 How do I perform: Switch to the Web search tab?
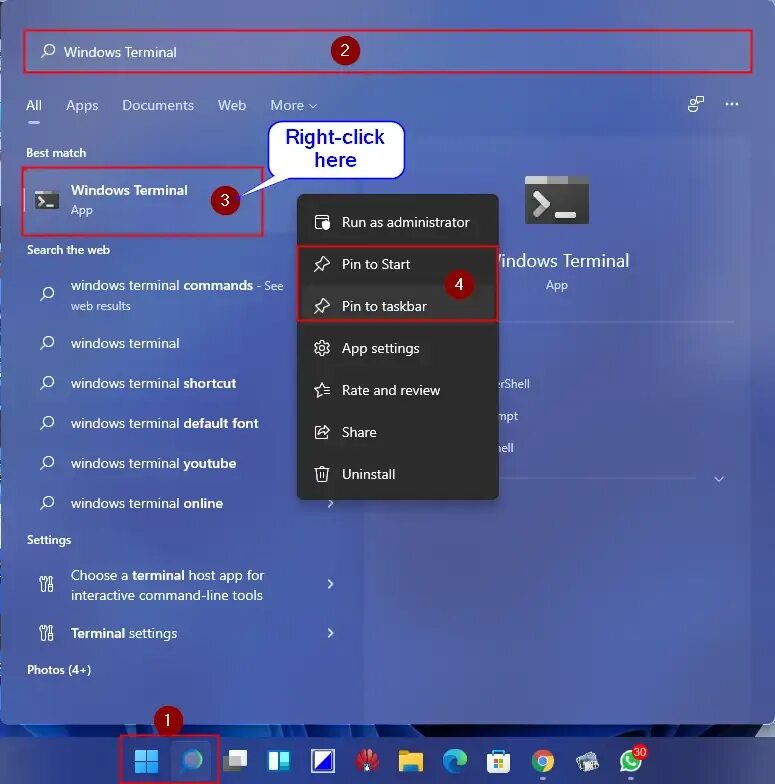(232, 105)
